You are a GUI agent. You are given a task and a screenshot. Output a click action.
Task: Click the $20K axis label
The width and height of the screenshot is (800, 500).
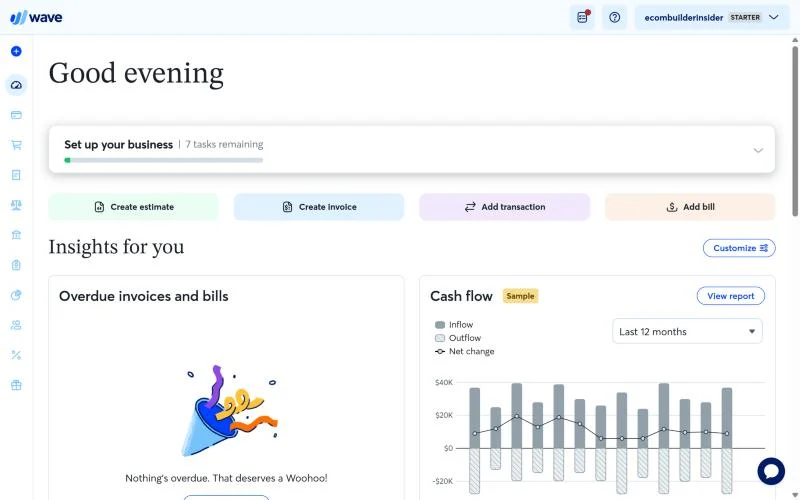[x=443, y=415]
